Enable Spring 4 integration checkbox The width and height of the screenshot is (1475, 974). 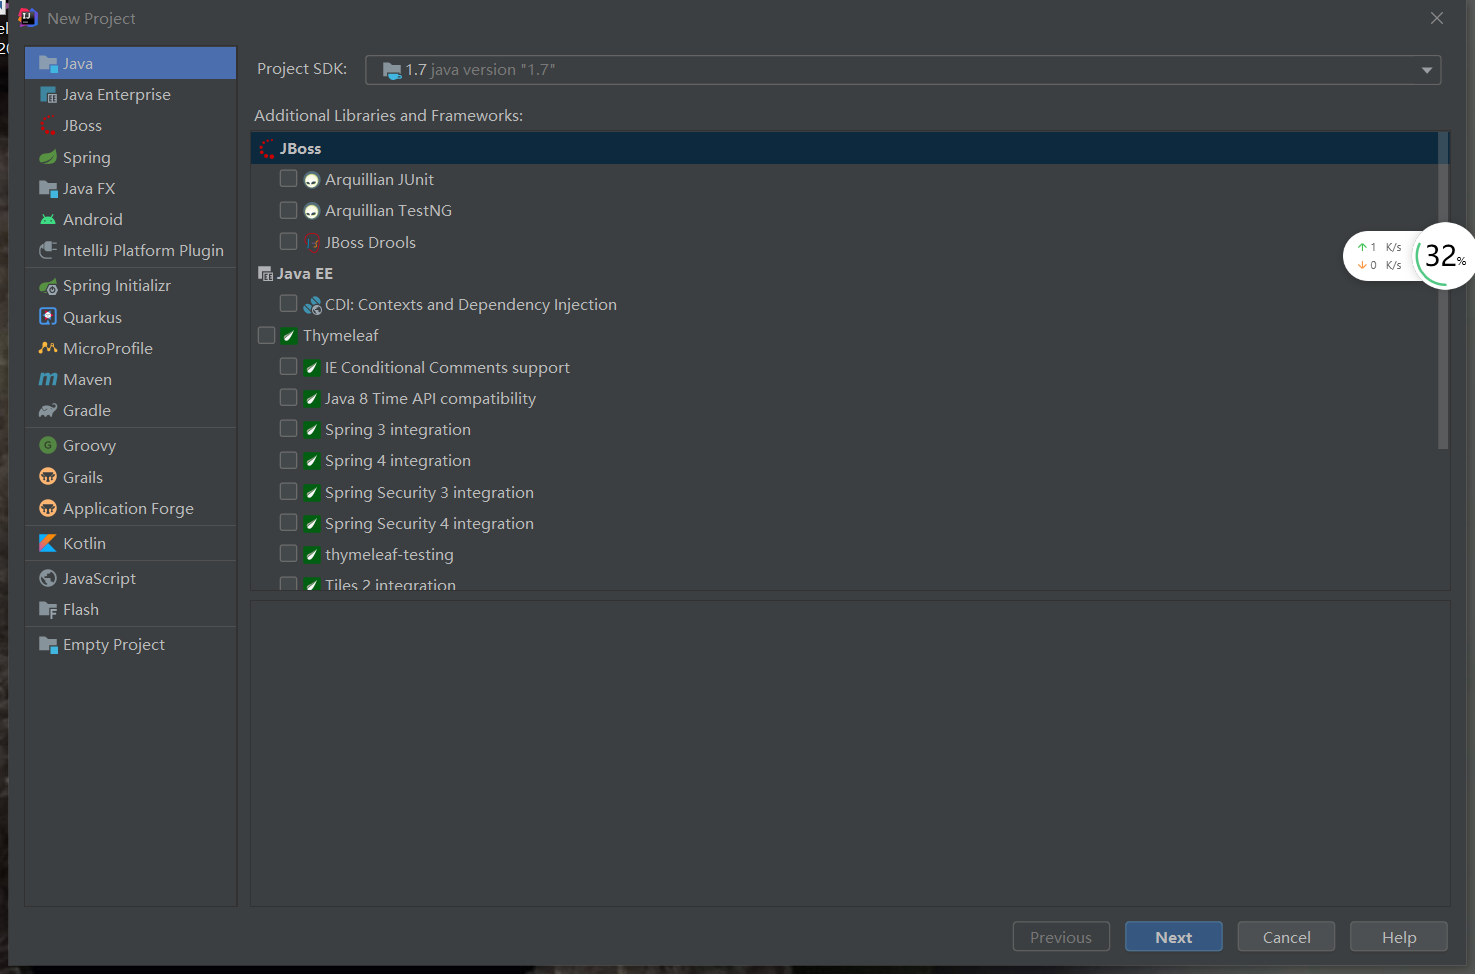288,460
